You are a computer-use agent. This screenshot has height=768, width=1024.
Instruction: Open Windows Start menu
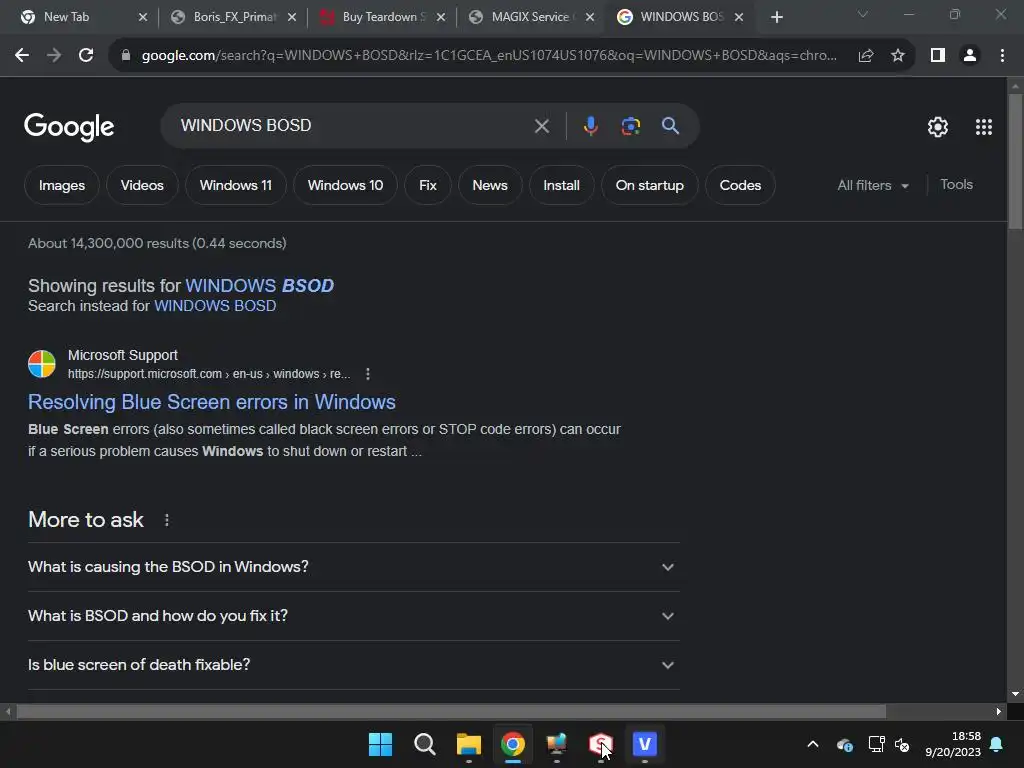pos(380,744)
